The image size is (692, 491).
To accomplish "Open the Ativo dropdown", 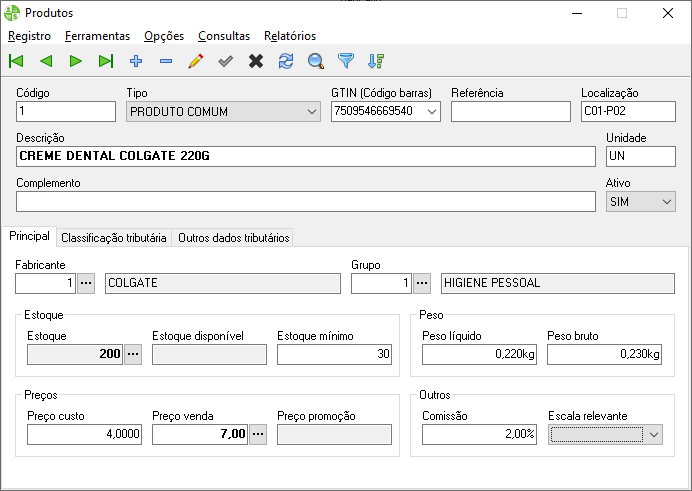I will (667, 201).
